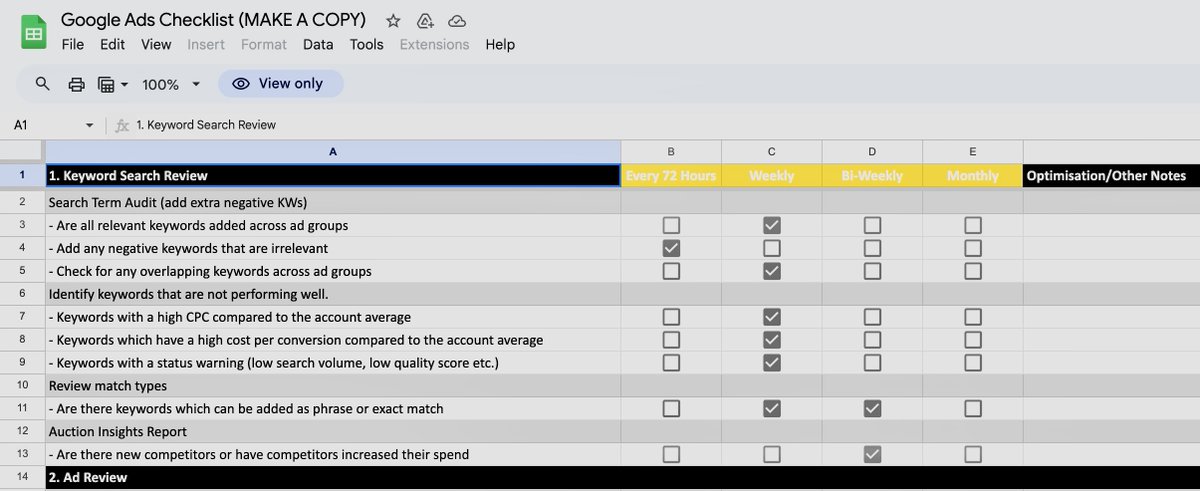Toggle Bi-Weekly checkbox for phrase or exact match row
The width and height of the screenshot is (1200, 491).
(872, 408)
